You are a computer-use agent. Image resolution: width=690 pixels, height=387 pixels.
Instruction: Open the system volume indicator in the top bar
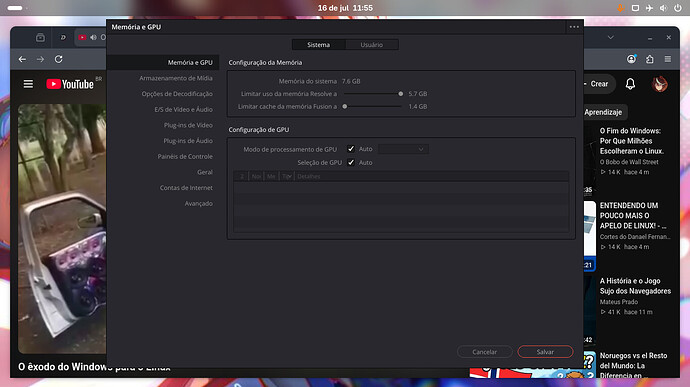tap(663, 8)
